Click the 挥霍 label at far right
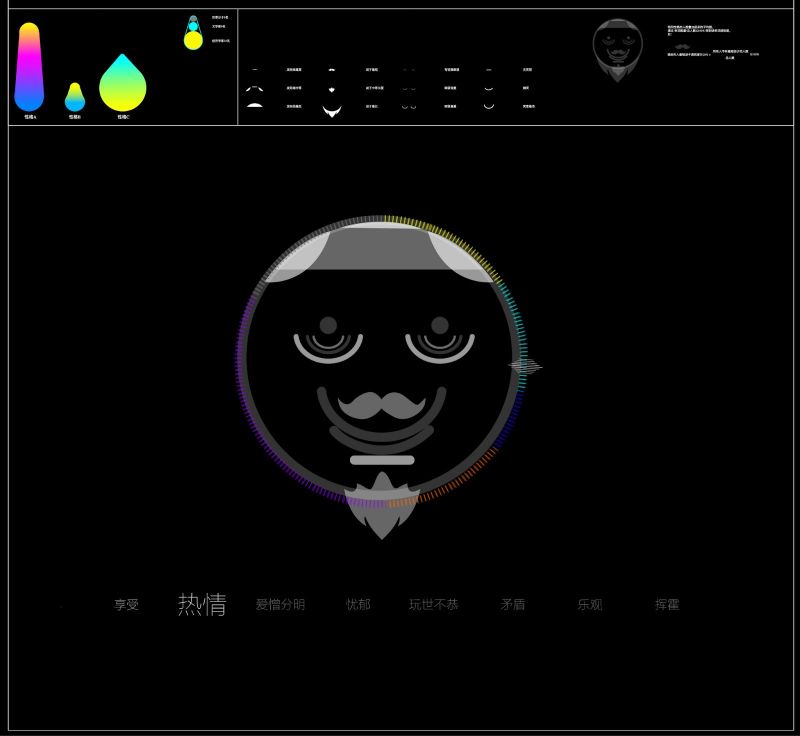This screenshot has height=736, width=800. click(668, 605)
